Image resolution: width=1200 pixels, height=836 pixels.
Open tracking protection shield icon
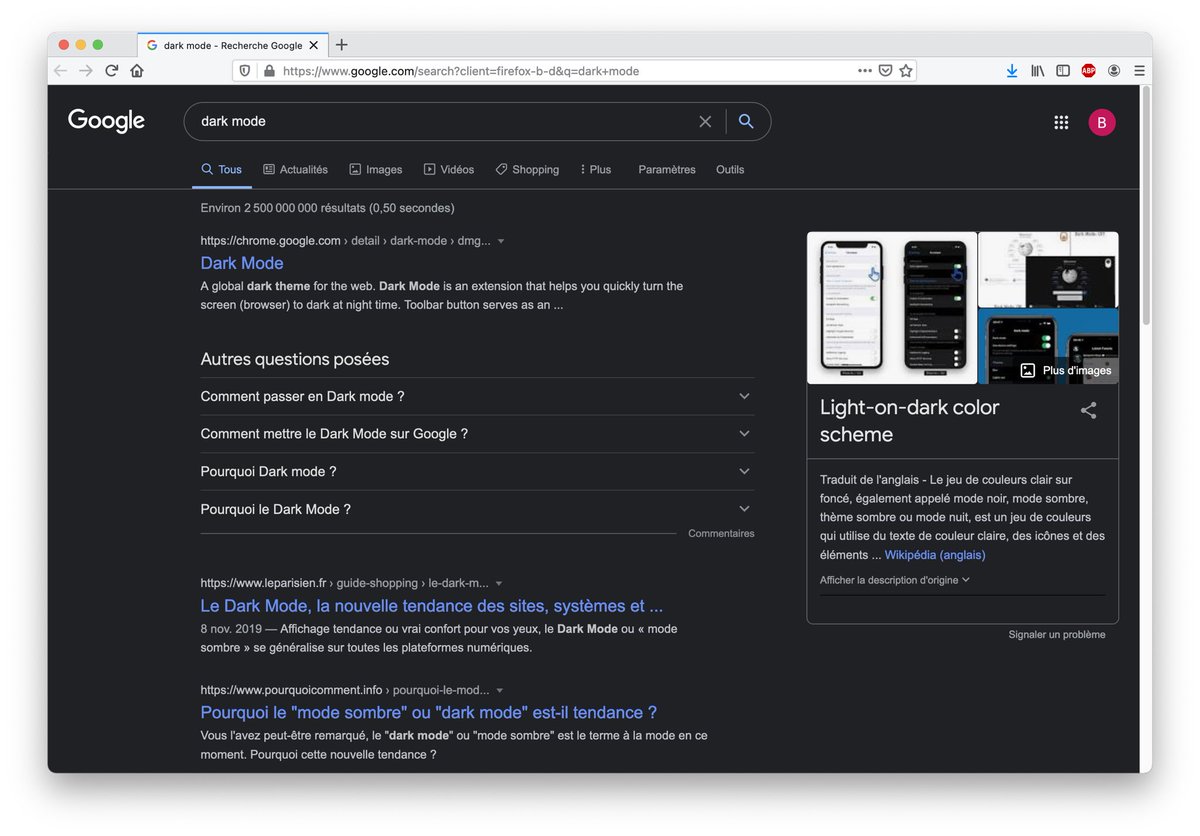point(245,71)
